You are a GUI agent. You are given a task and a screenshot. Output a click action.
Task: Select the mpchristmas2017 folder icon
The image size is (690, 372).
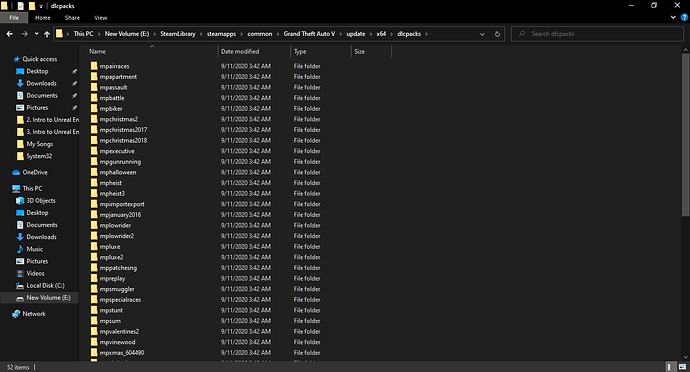(x=94, y=129)
